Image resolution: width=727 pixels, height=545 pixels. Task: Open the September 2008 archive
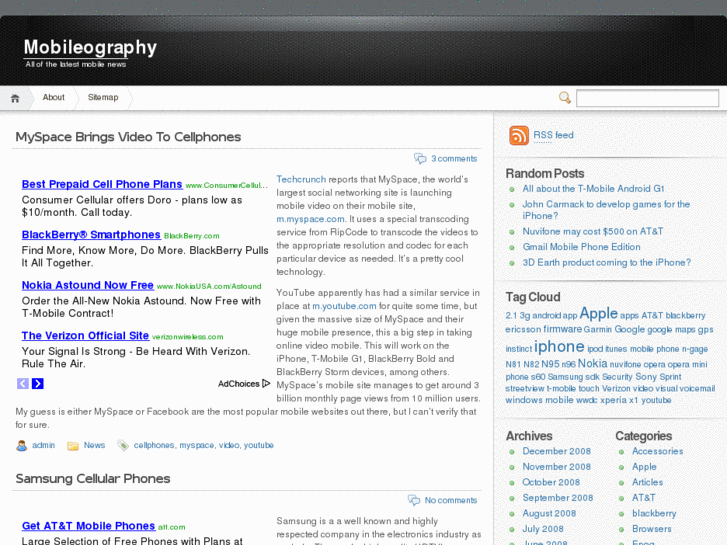pos(558,498)
